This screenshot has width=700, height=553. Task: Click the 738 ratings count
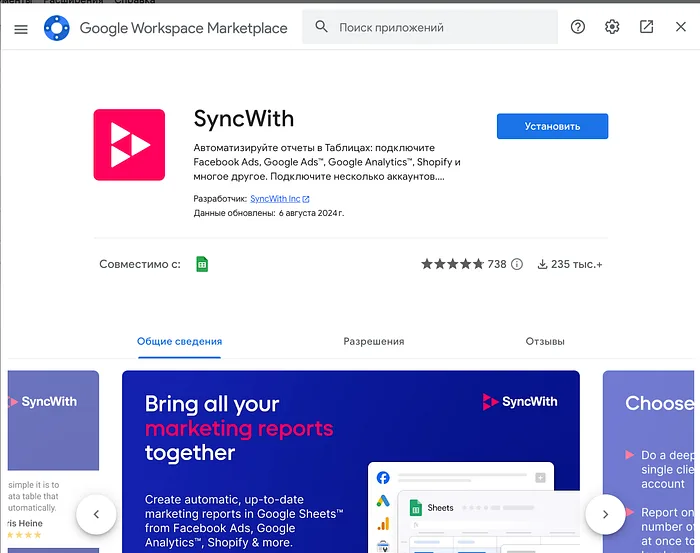pos(497,264)
